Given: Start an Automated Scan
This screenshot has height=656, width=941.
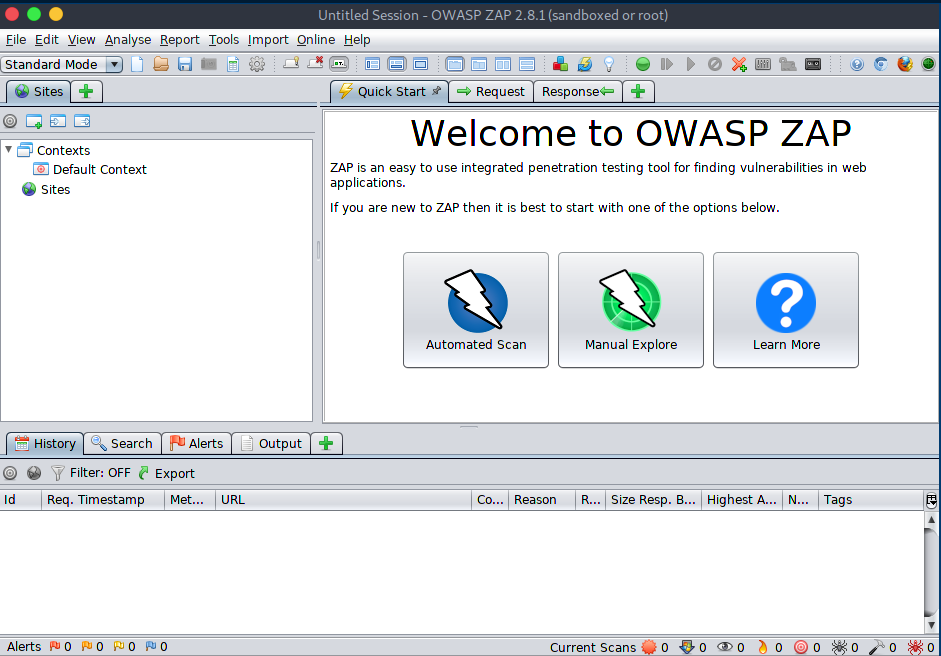Looking at the screenshot, I should click(x=476, y=310).
